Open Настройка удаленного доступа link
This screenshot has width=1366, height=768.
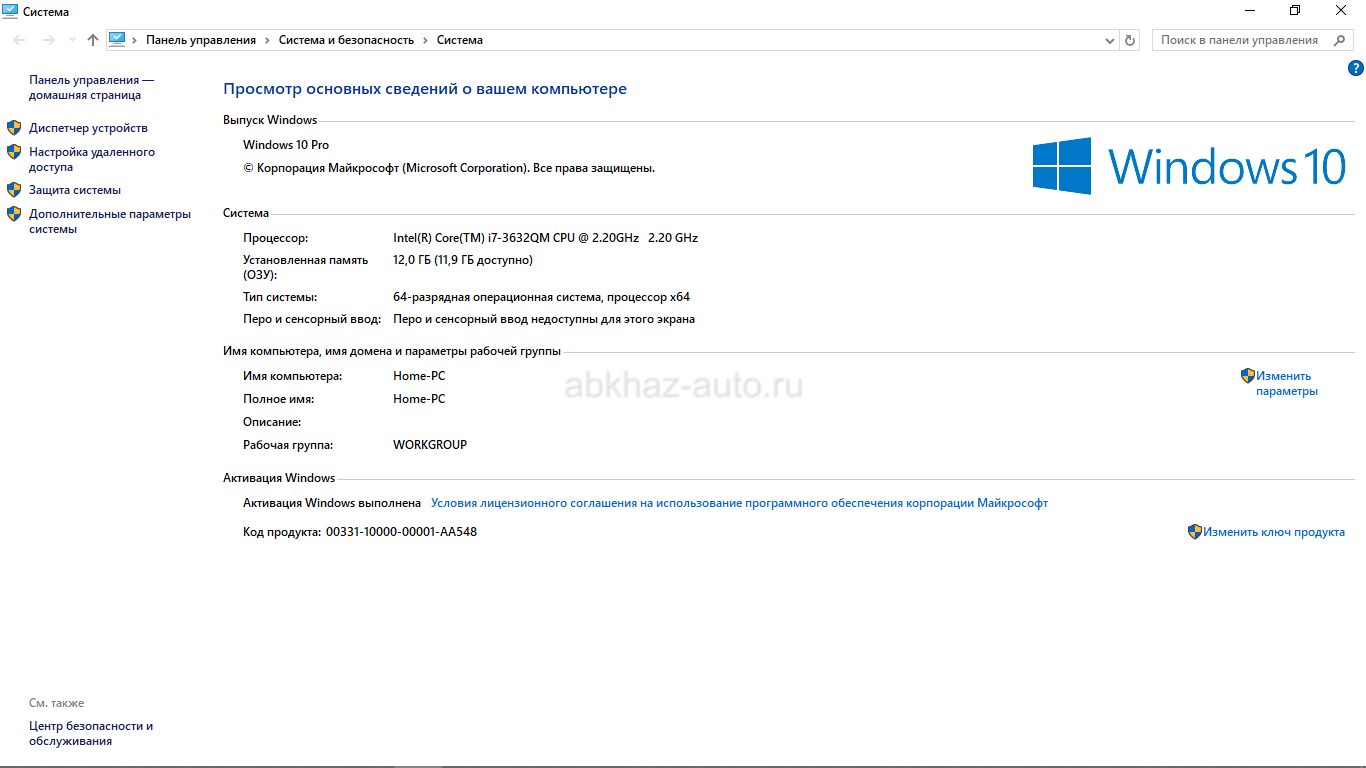pos(91,160)
